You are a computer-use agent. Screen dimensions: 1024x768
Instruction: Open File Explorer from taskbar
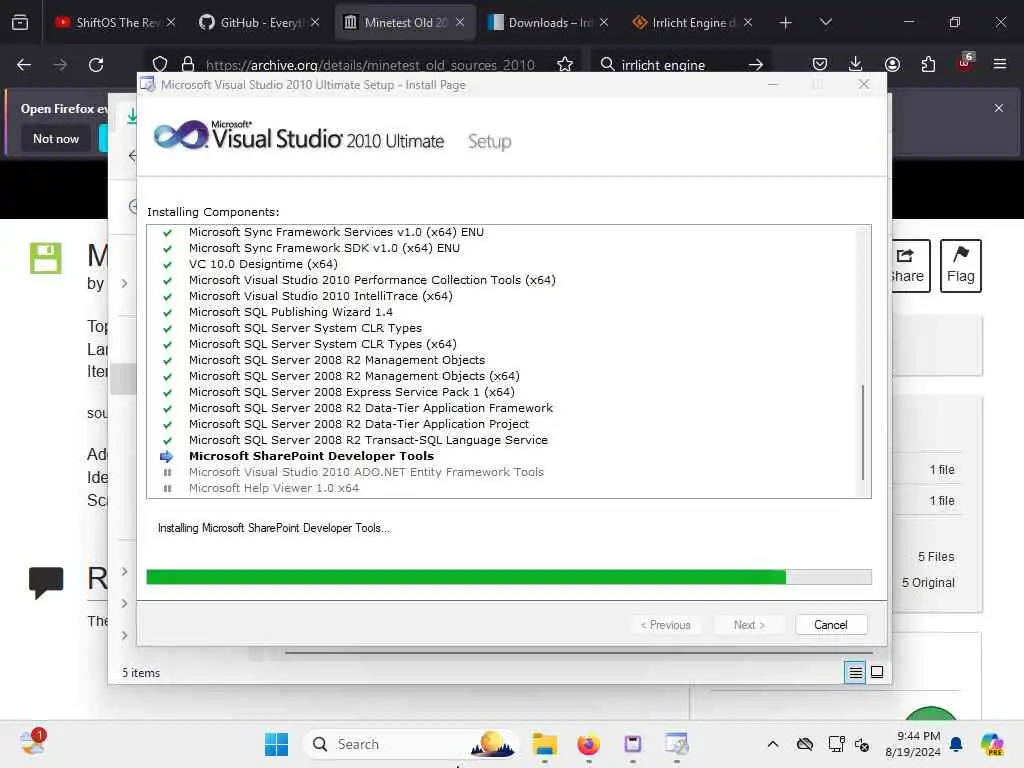coord(544,744)
